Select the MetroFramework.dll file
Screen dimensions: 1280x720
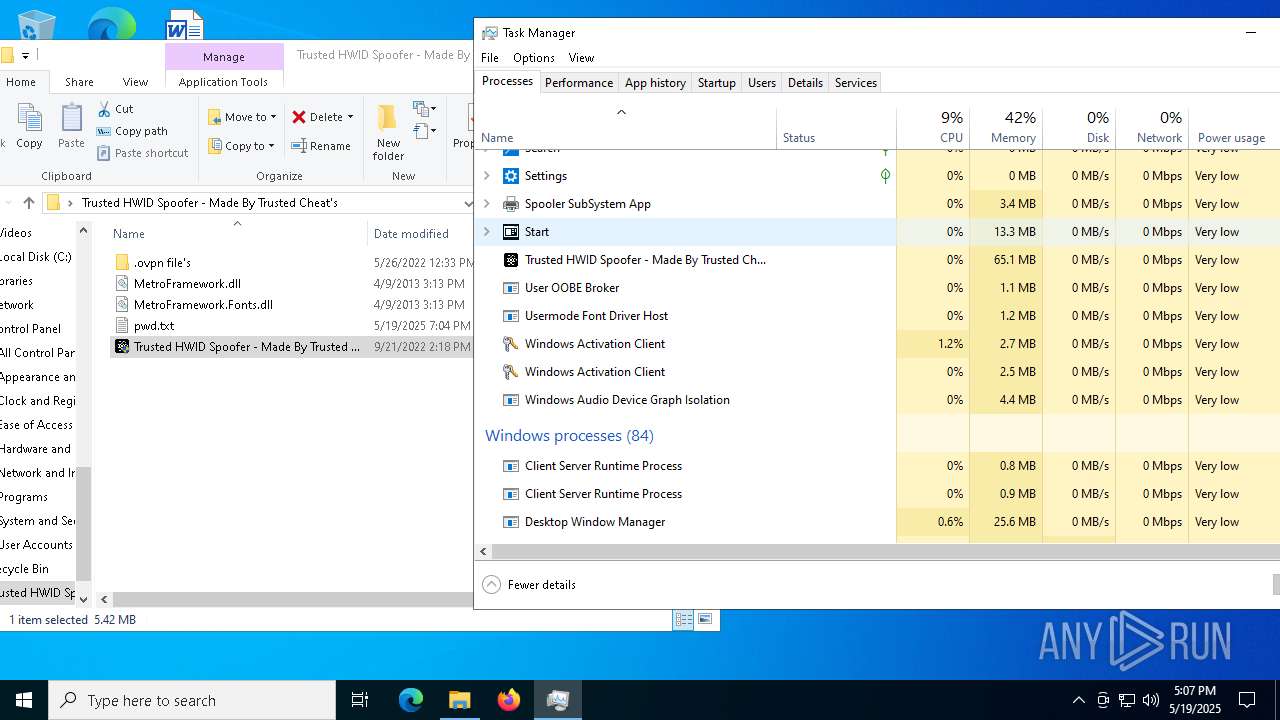[x=187, y=283]
